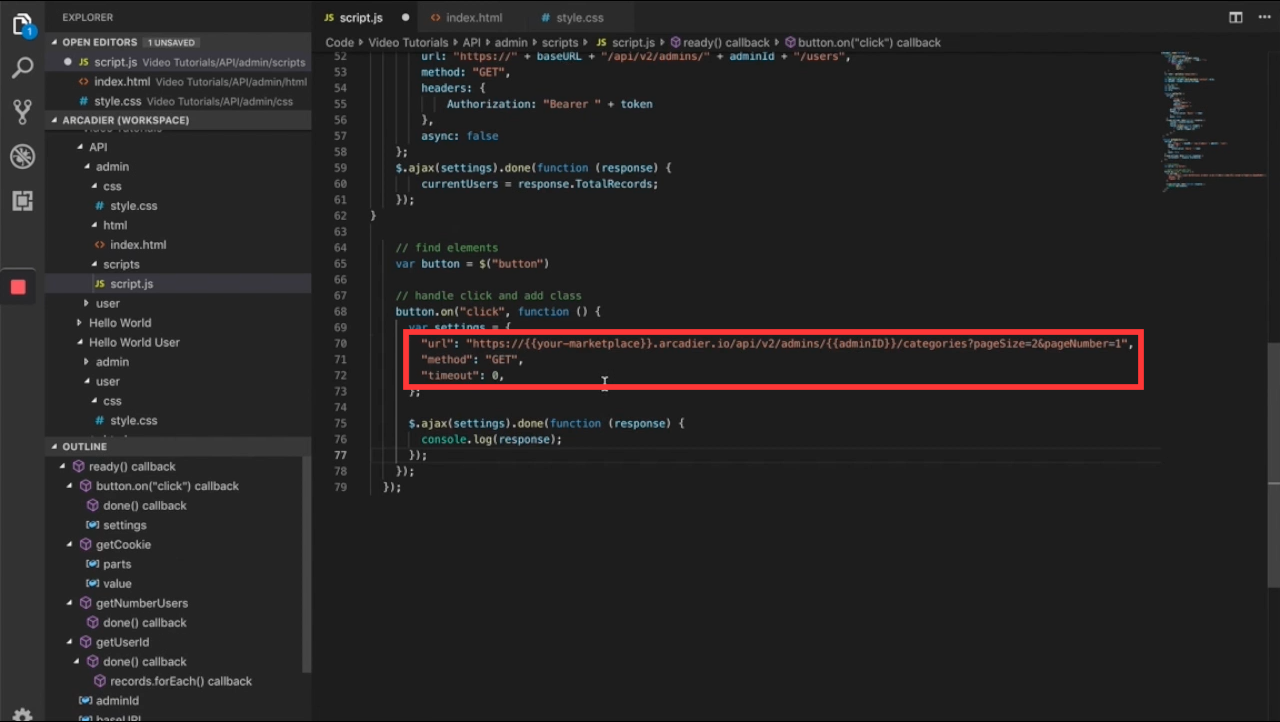Collapse the html folder in the file tree
Image resolution: width=1280 pixels, height=722 pixels.
(x=93, y=225)
